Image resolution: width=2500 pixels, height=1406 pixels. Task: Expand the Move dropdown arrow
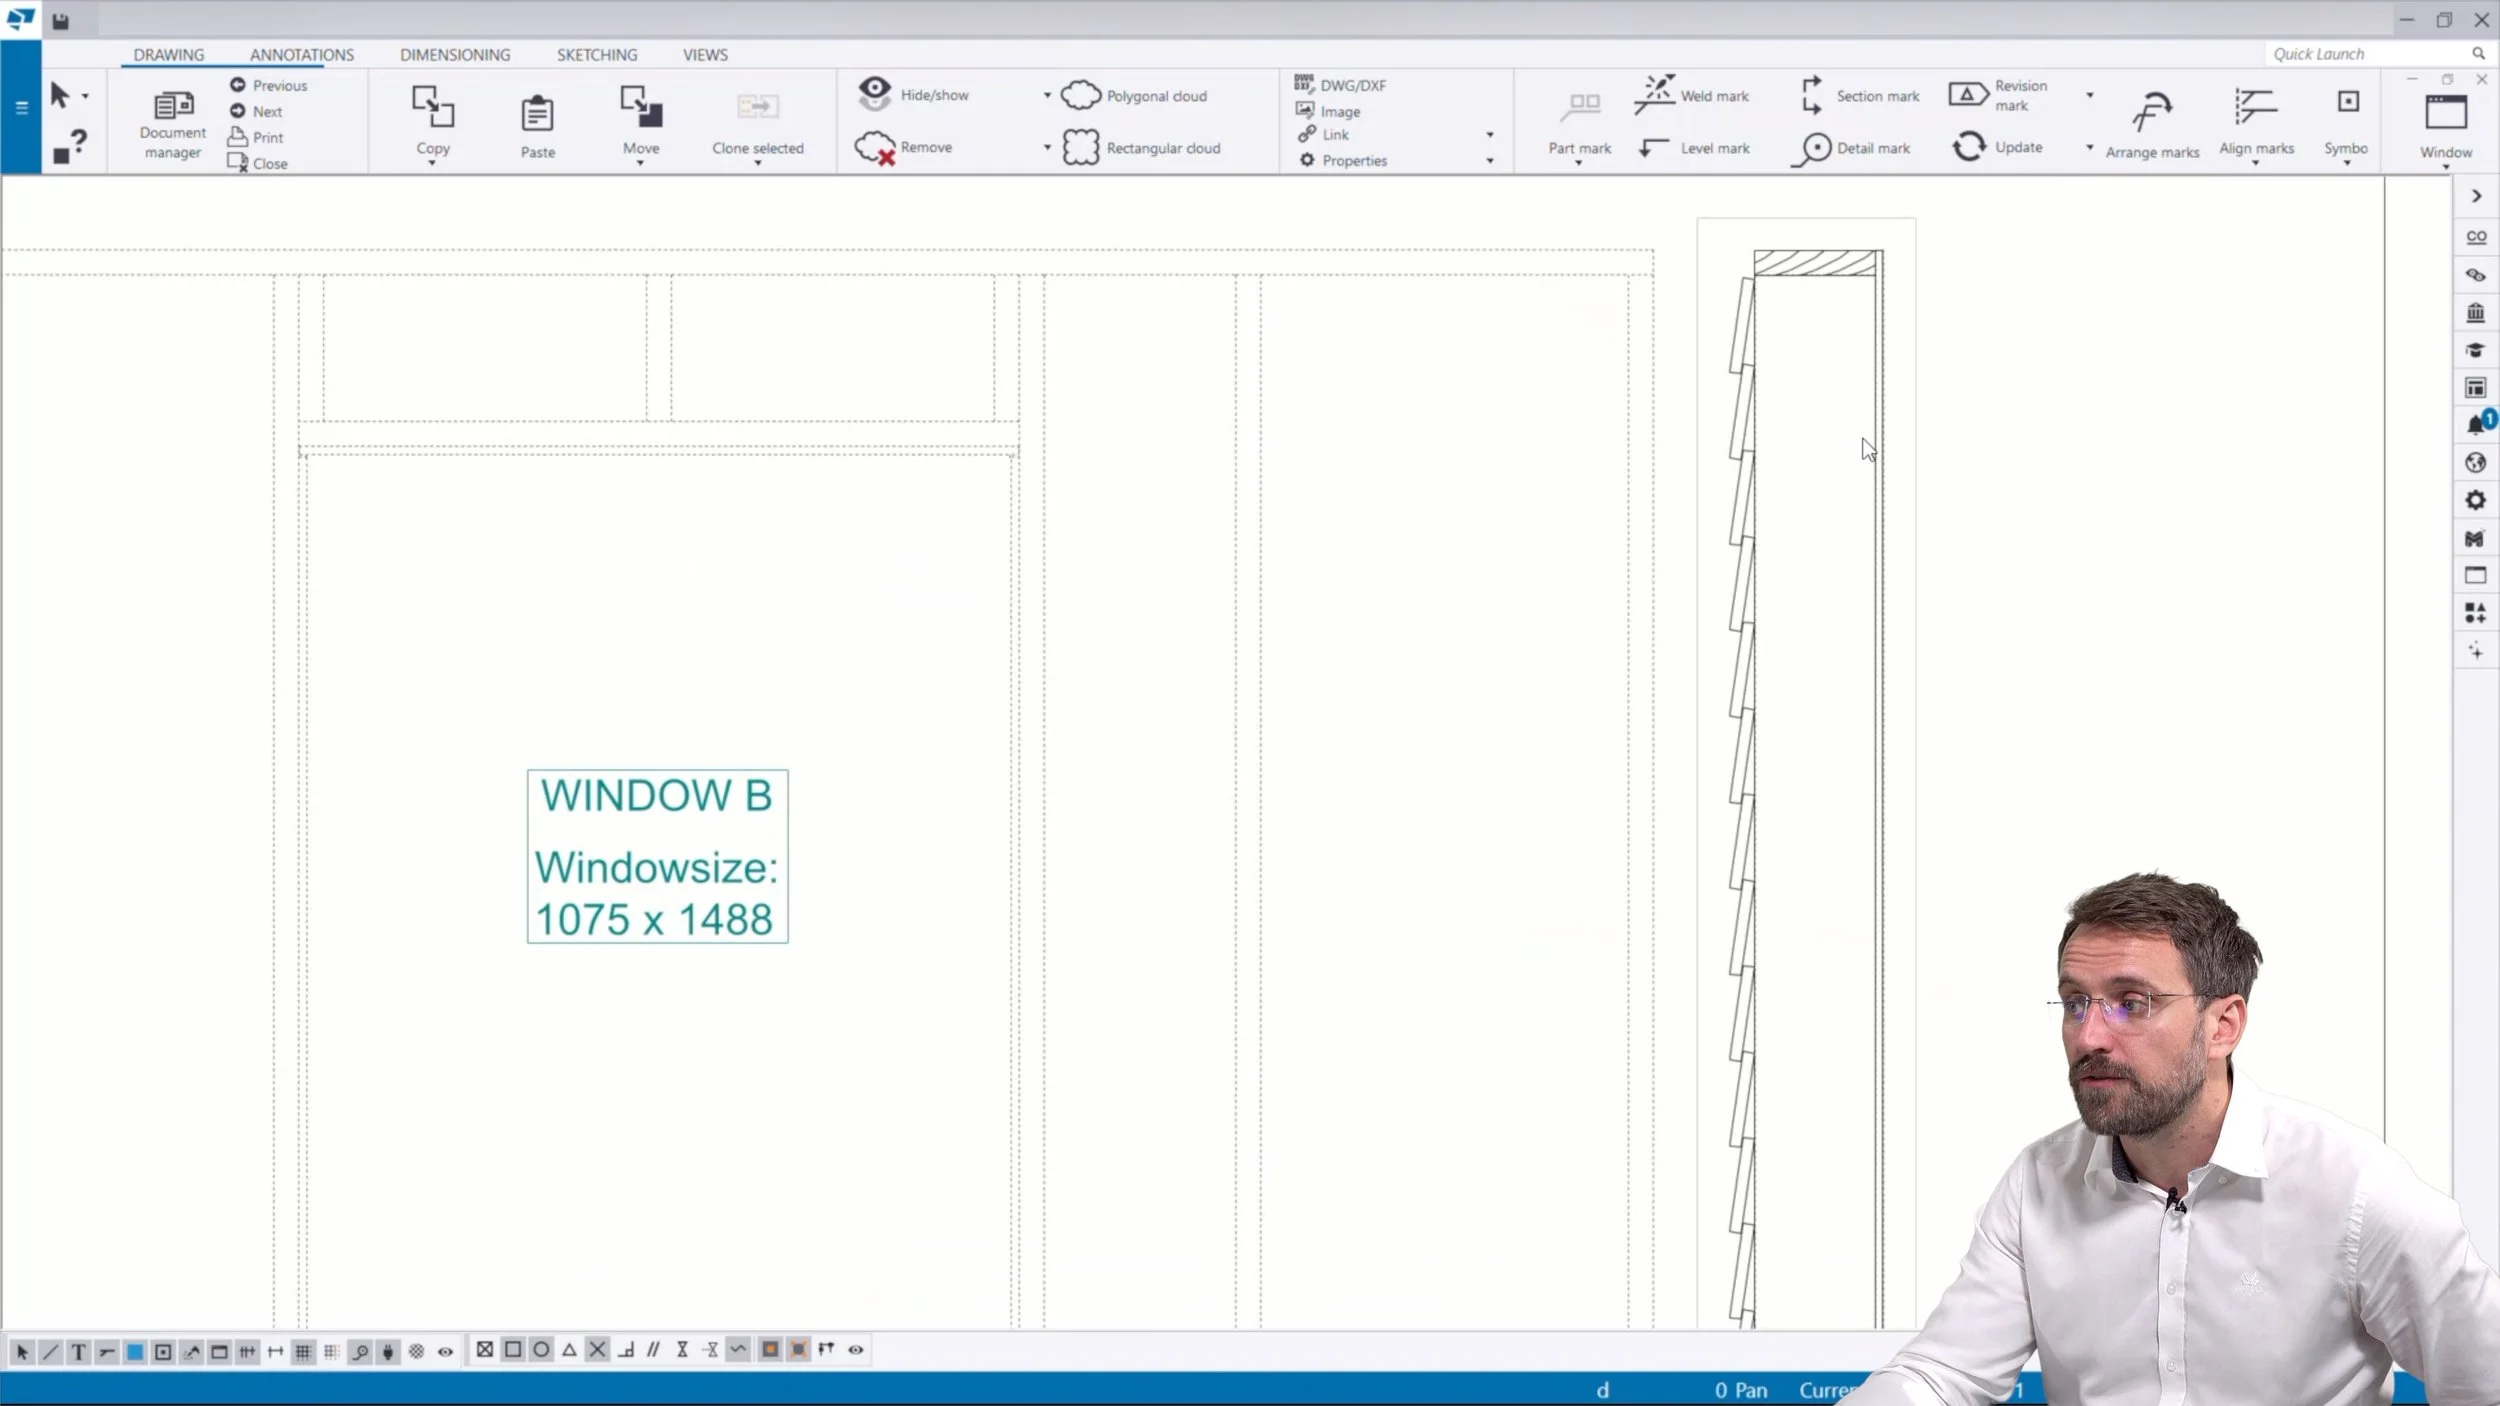pyautogui.click(x=641, y=163)
